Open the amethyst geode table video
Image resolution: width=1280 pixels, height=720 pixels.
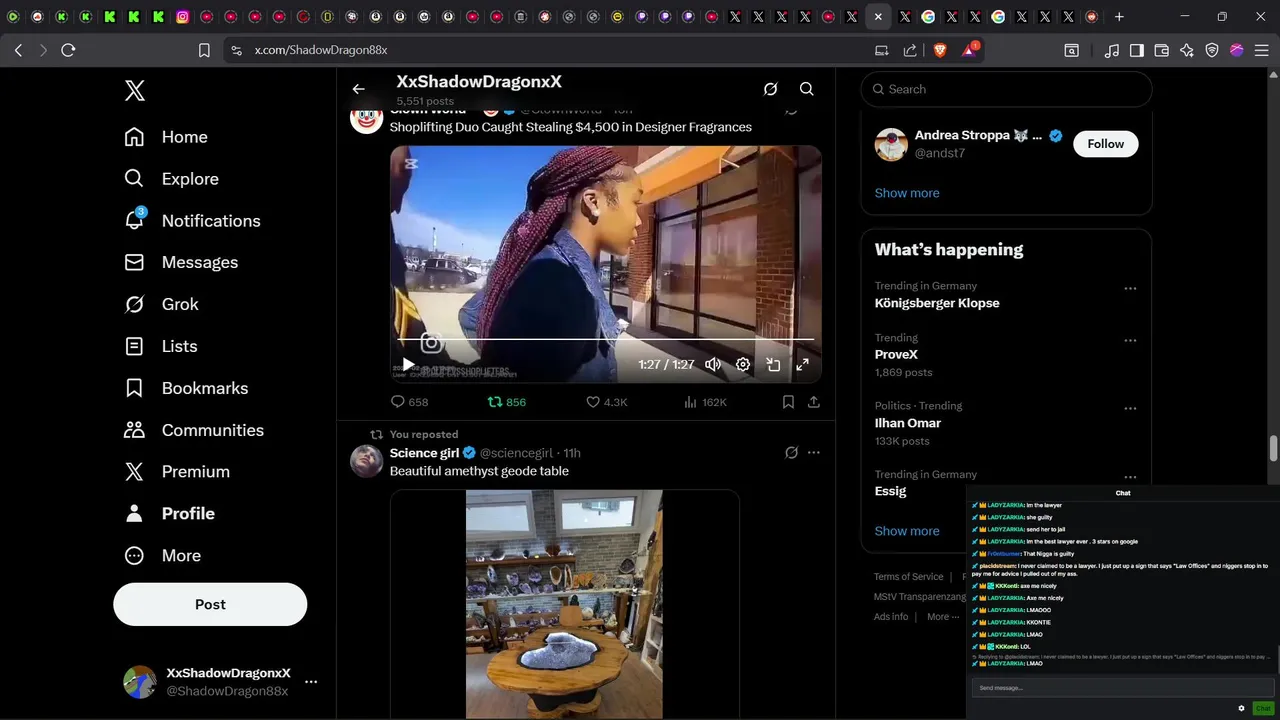(x=564, y=604)
